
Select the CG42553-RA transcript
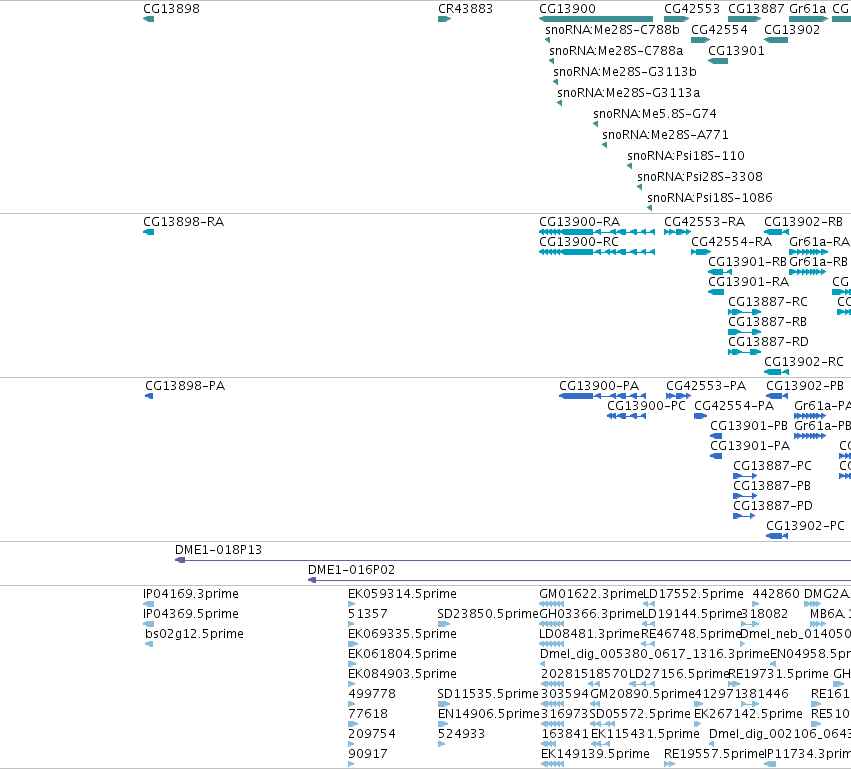pyautogui.click(x=677, y=232)
